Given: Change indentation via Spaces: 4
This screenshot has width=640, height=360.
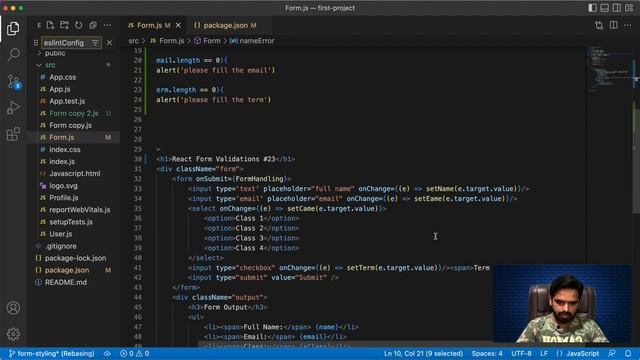Looking at the screenshot, I should point(487,353).
